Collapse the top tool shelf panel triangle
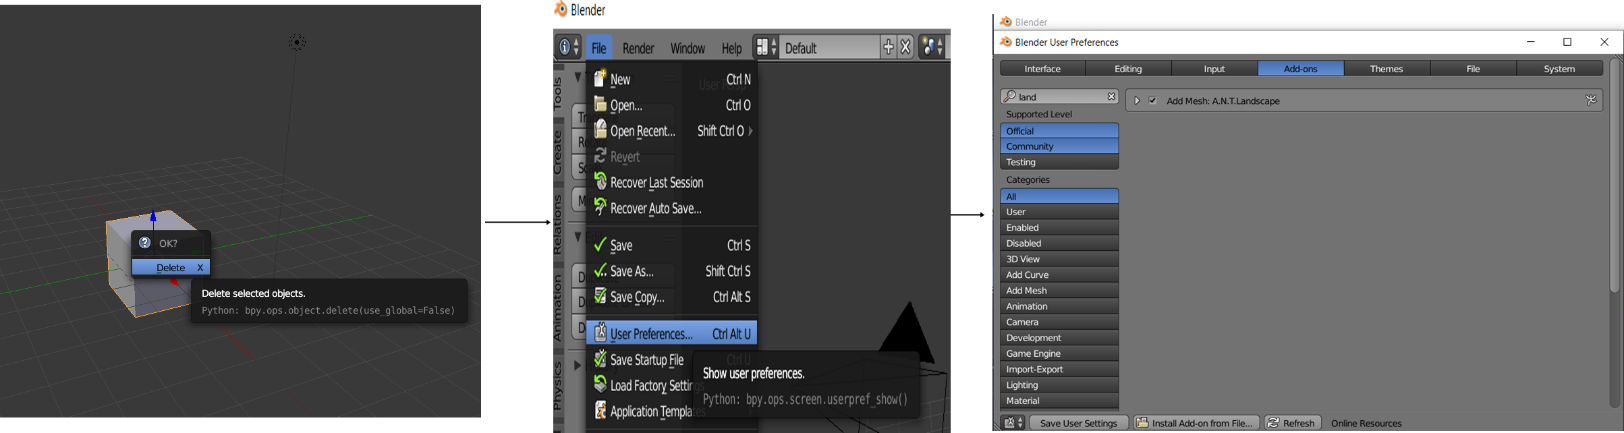 577,77
